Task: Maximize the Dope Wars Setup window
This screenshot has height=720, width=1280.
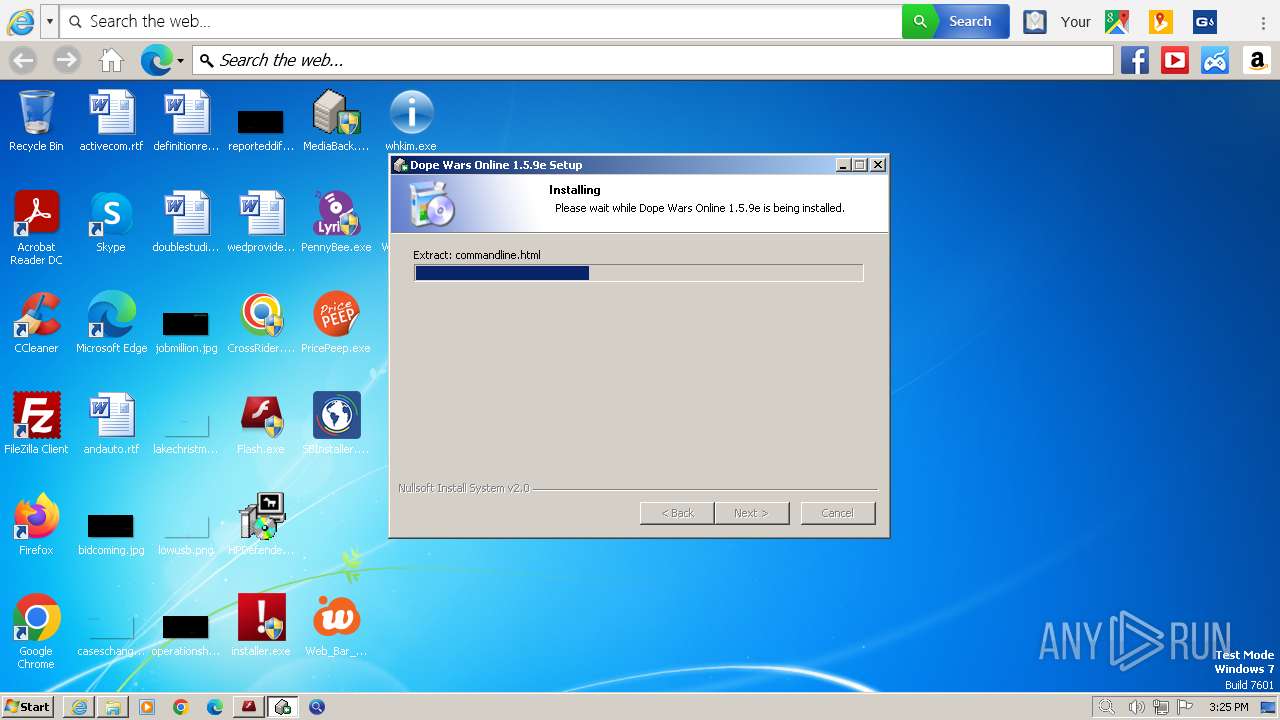Action: pyautogui.click(x=860, y=165)
